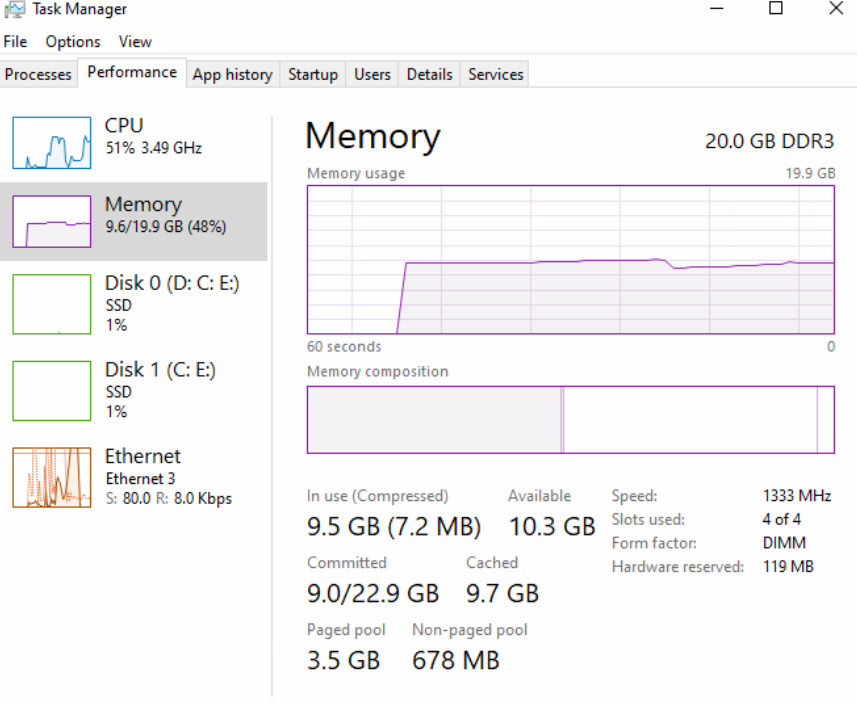Screen dimensions: 857x703
Task: Select the CPU usage mini graph thumbnail
Action: [x=52, y=142]
